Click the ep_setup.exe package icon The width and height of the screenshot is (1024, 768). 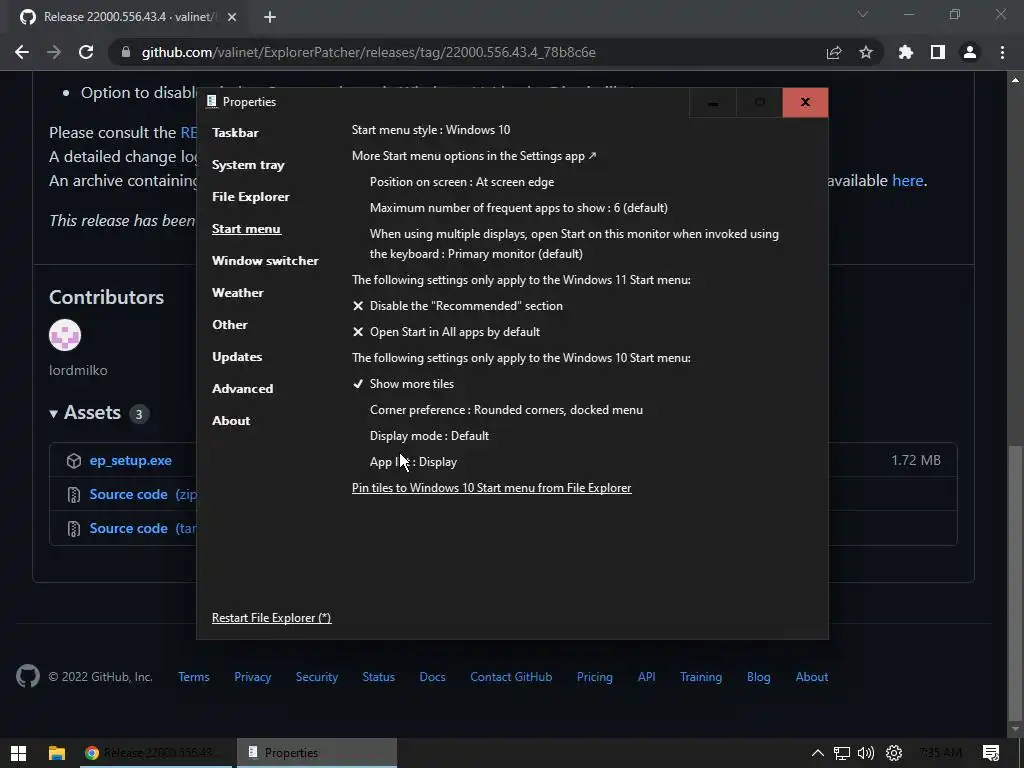click(x=74, y=460)
